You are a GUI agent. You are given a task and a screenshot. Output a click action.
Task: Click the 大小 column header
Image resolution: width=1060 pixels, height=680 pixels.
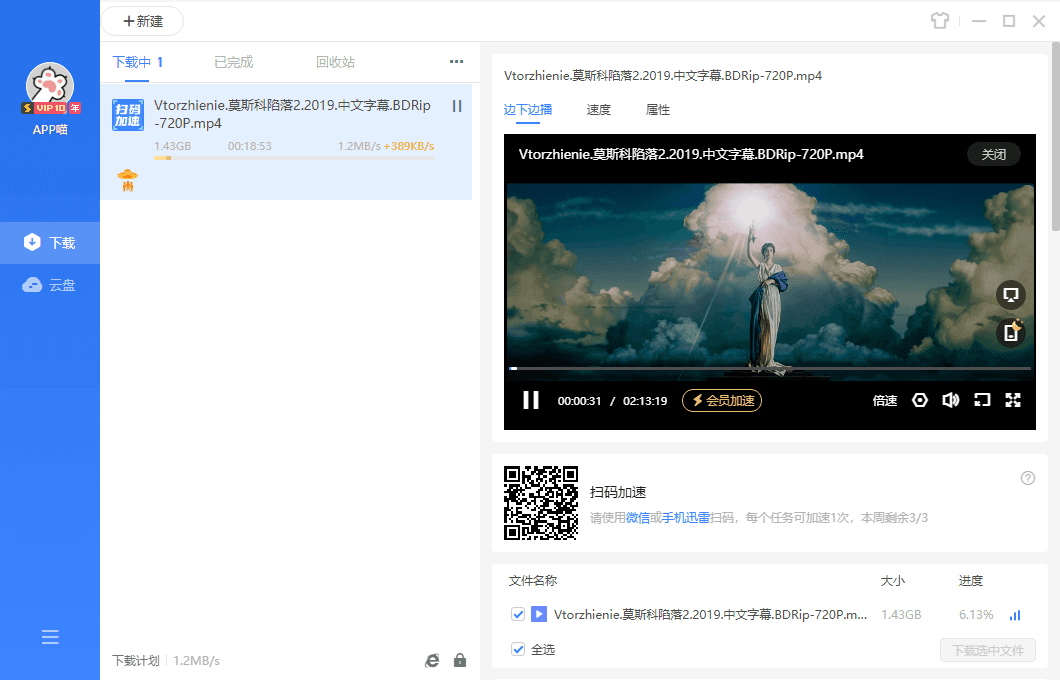[x=892, y=581]
